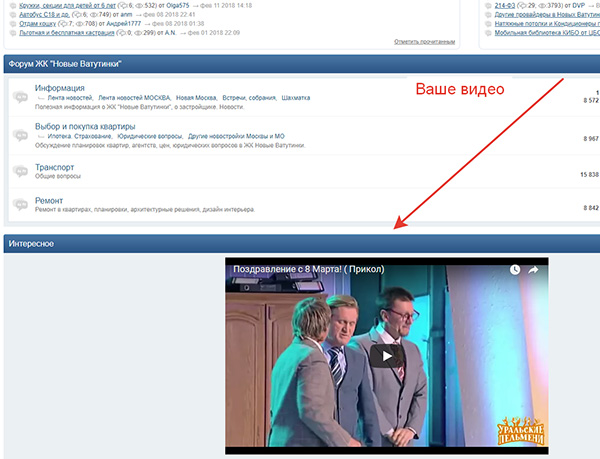Open user profile Андрей1777
This screenshot has width=600, height=459.
(124, 24)
